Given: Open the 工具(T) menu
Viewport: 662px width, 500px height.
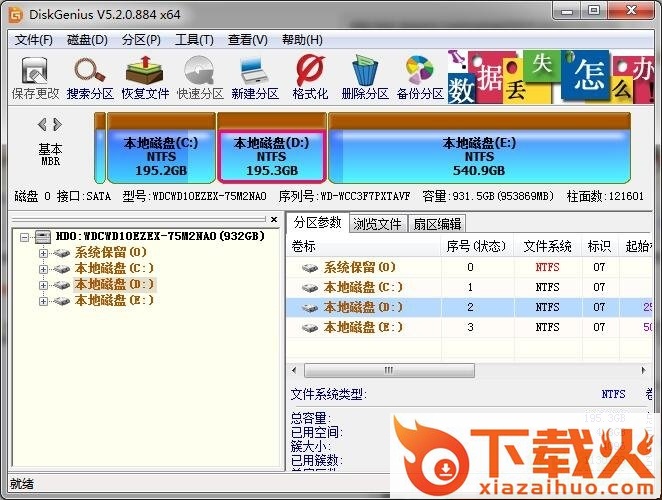Looking at the screenshot, I should coord(194,40).
